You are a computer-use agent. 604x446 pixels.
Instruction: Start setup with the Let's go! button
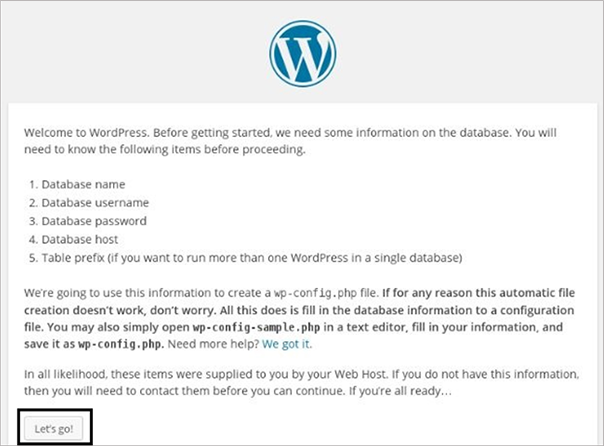54,428
